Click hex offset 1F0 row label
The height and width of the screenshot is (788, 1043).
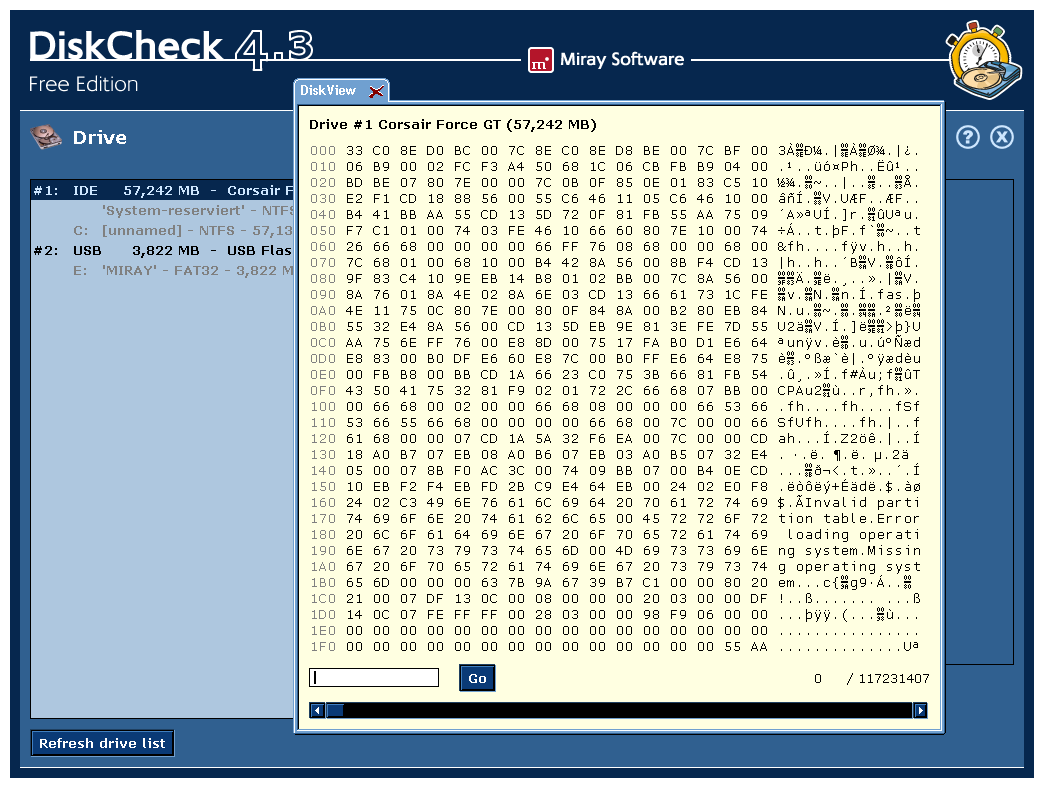tap(323, 646)
